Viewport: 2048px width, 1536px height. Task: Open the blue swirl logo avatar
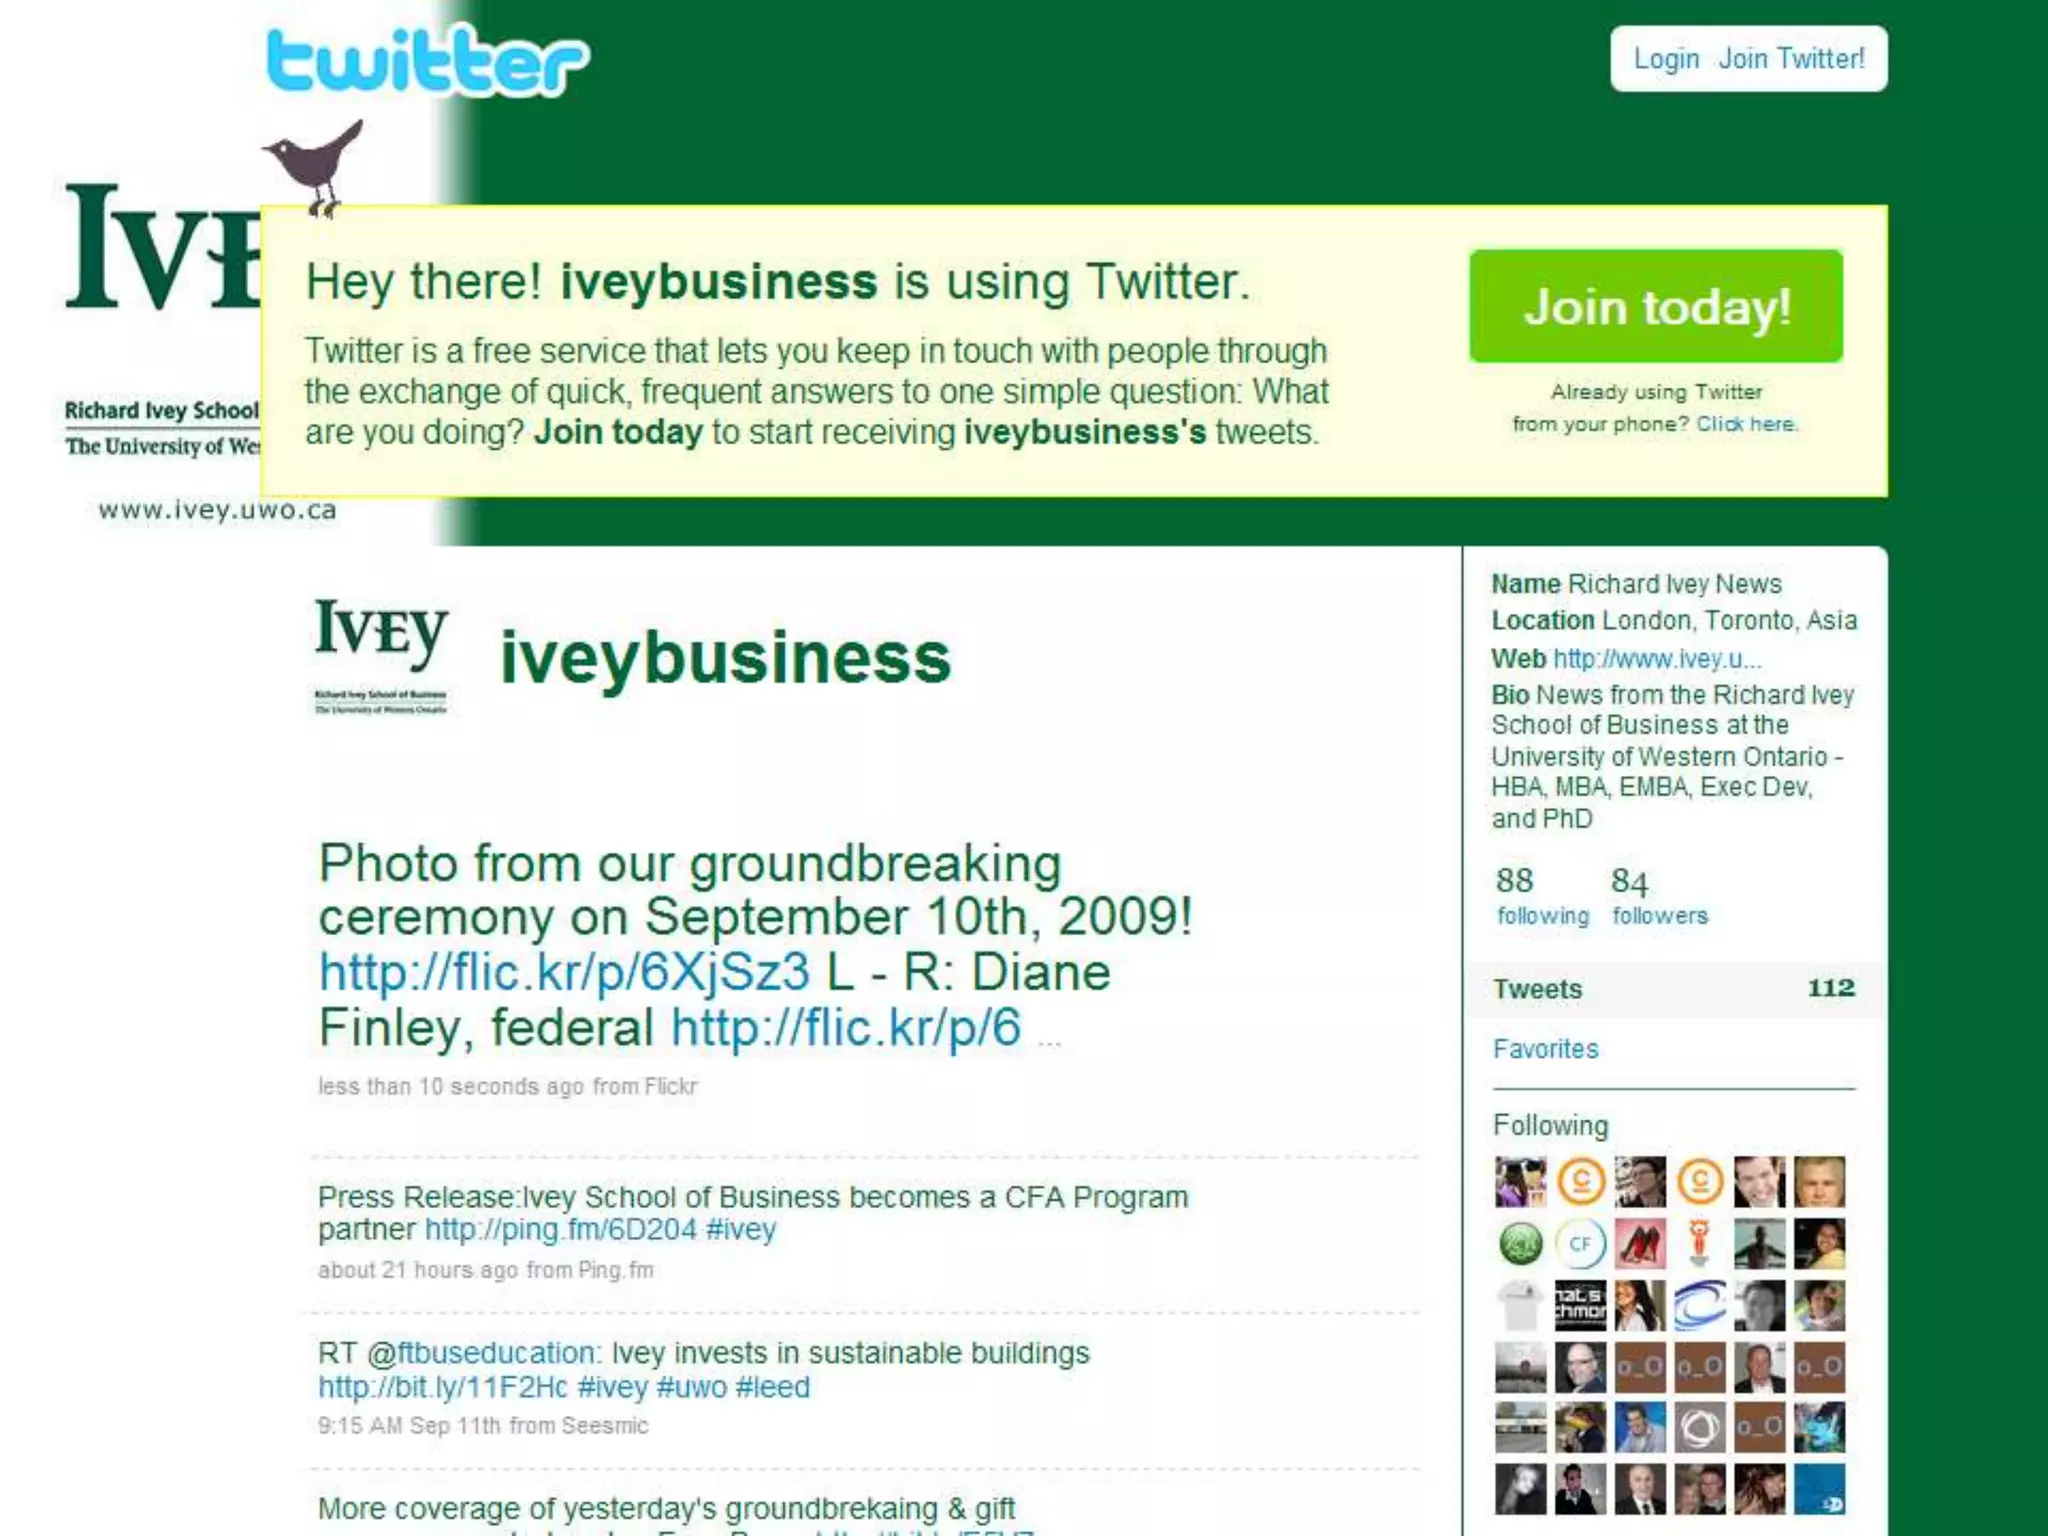coord(1700,1305)
